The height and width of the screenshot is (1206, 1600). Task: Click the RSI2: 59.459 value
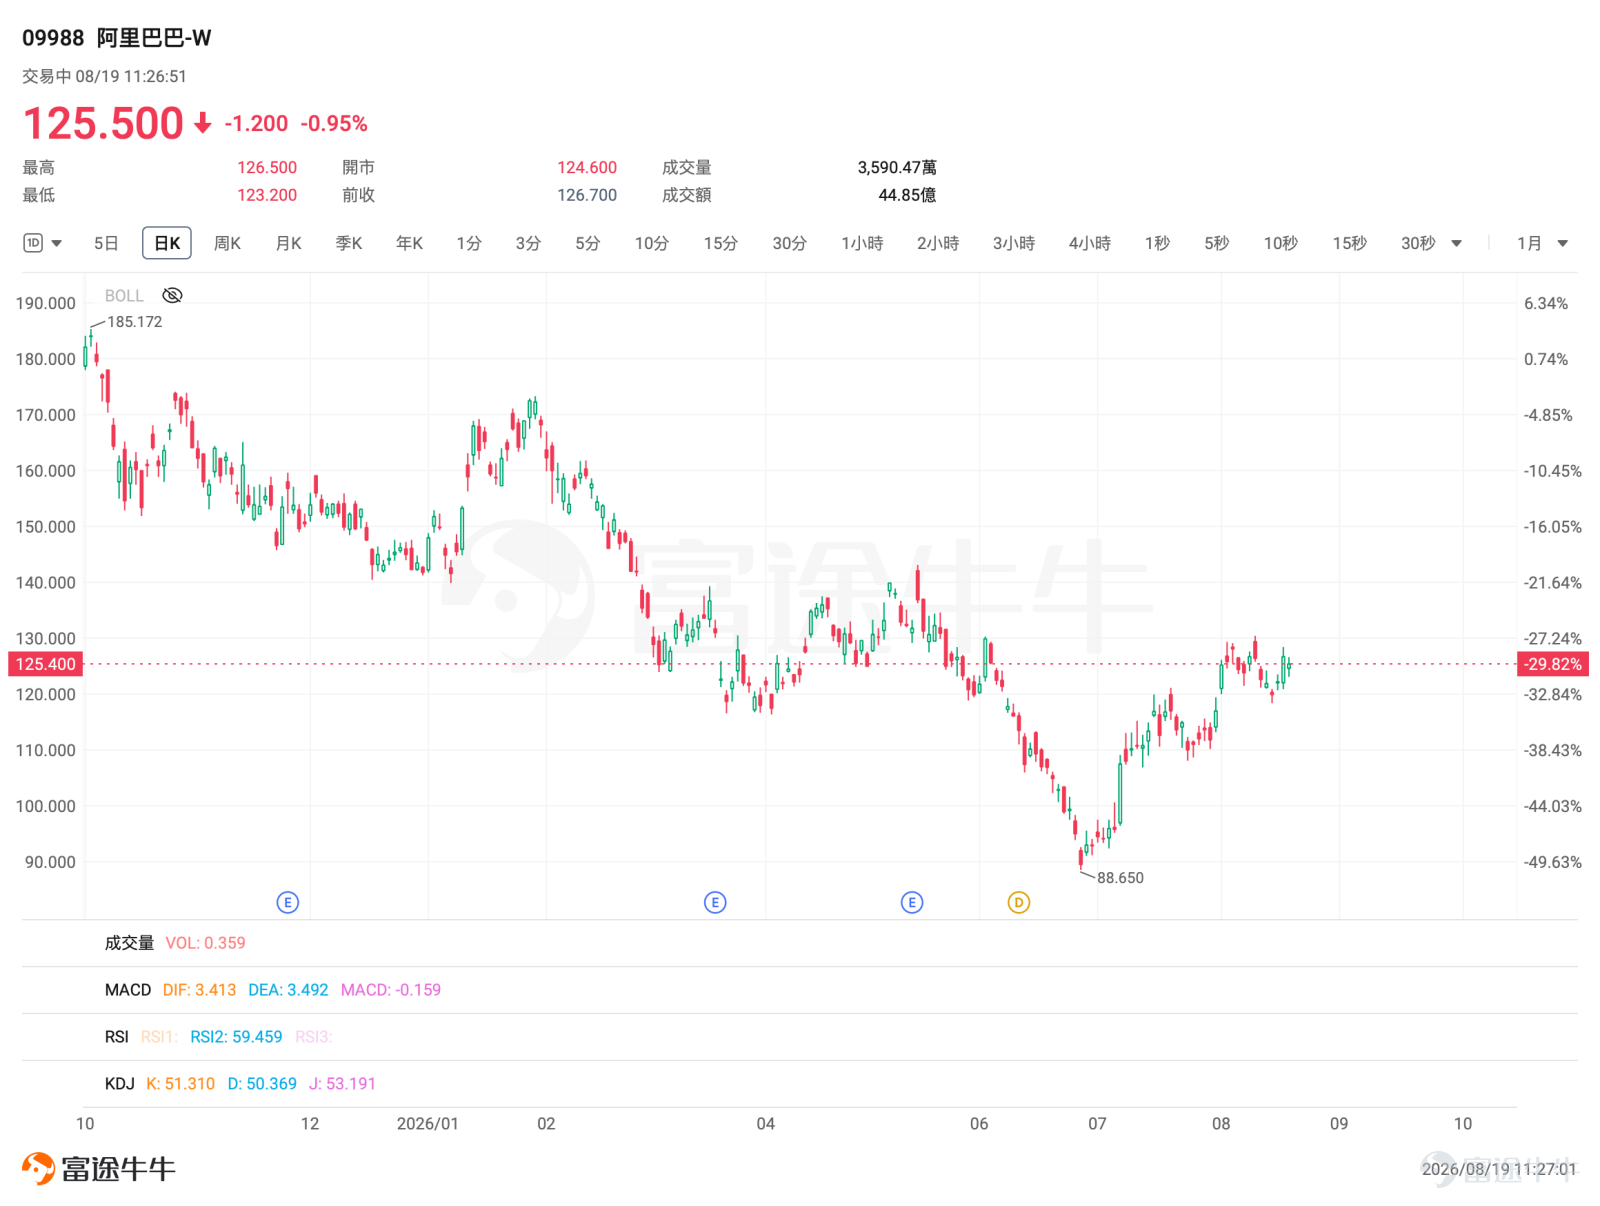236,1037
